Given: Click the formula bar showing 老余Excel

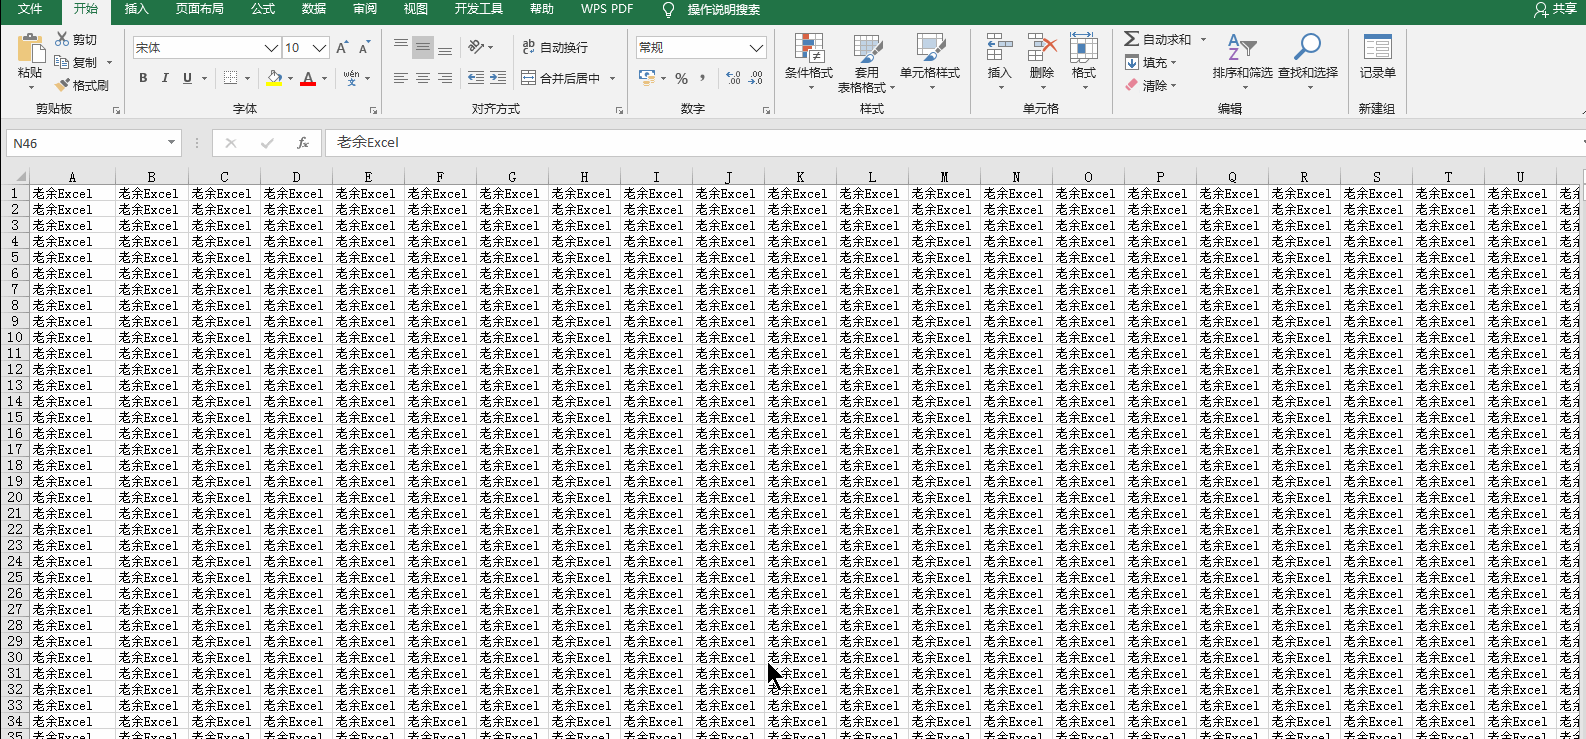Looking at the screenshot, I should (955, 143).
